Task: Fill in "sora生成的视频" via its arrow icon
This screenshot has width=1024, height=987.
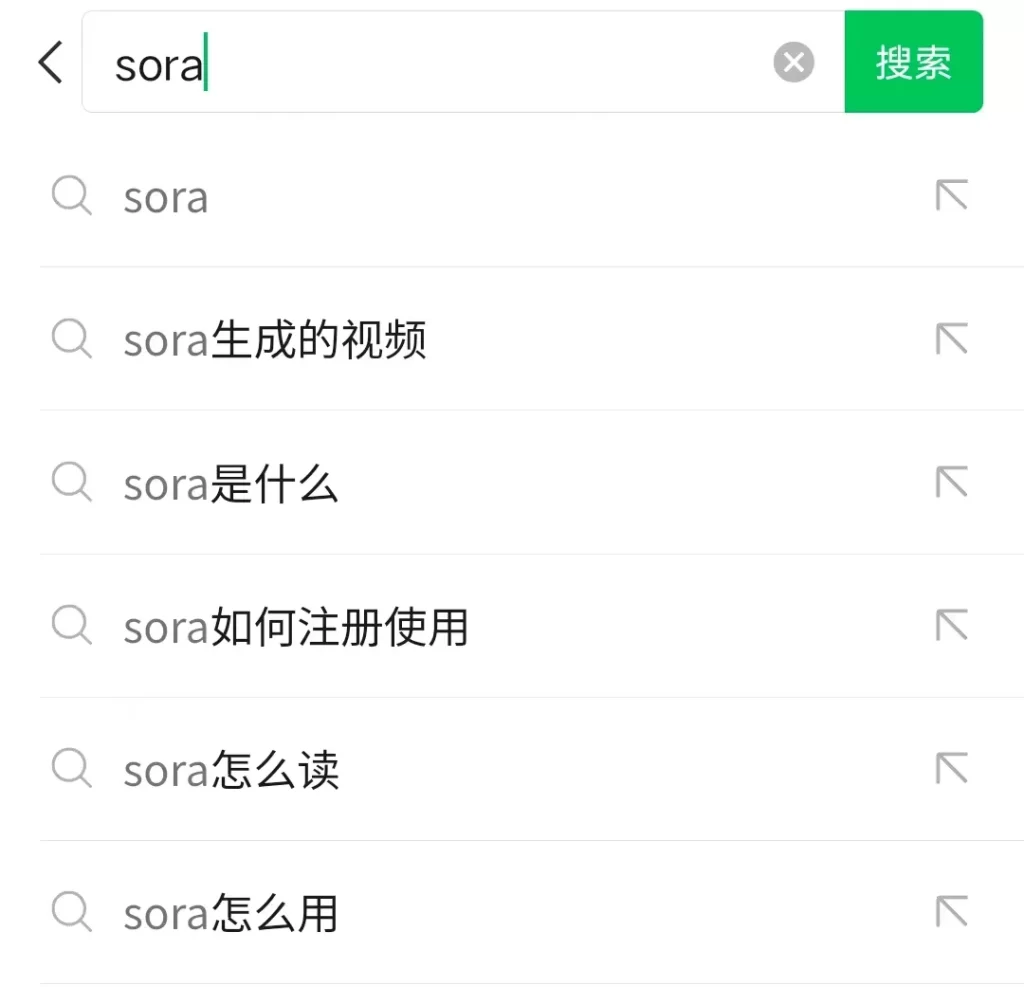Action: click(x=951, y=340)
